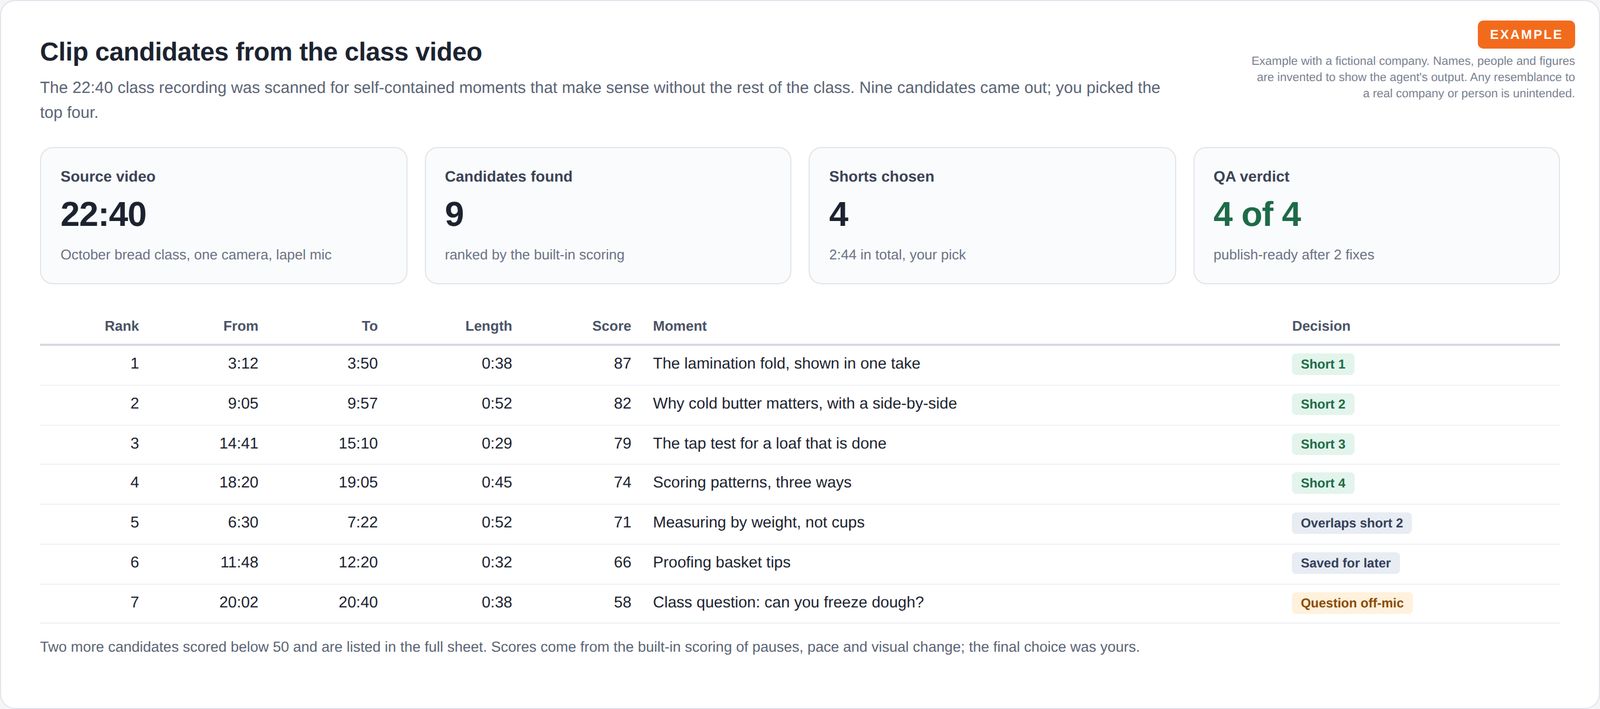The height and width of the screenshot is (709, 1600).
Task: Click the 14:41 start time
Action: (x=239, y=444)
